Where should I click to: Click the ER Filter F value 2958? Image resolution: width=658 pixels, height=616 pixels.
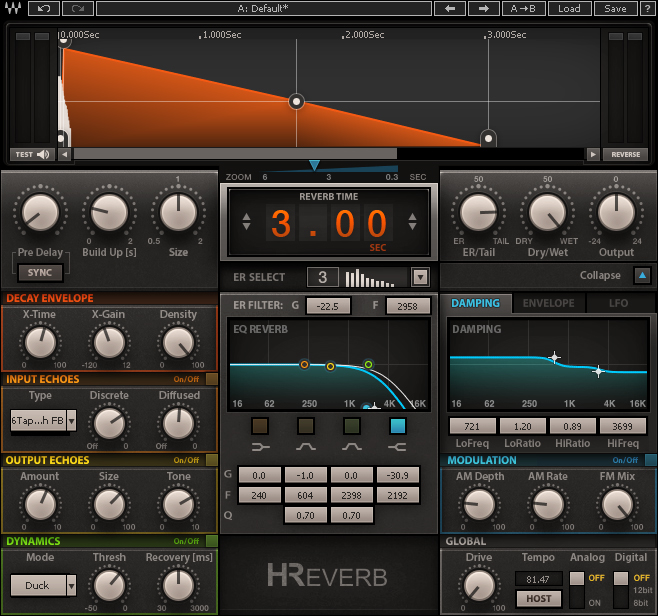point(408,306)
